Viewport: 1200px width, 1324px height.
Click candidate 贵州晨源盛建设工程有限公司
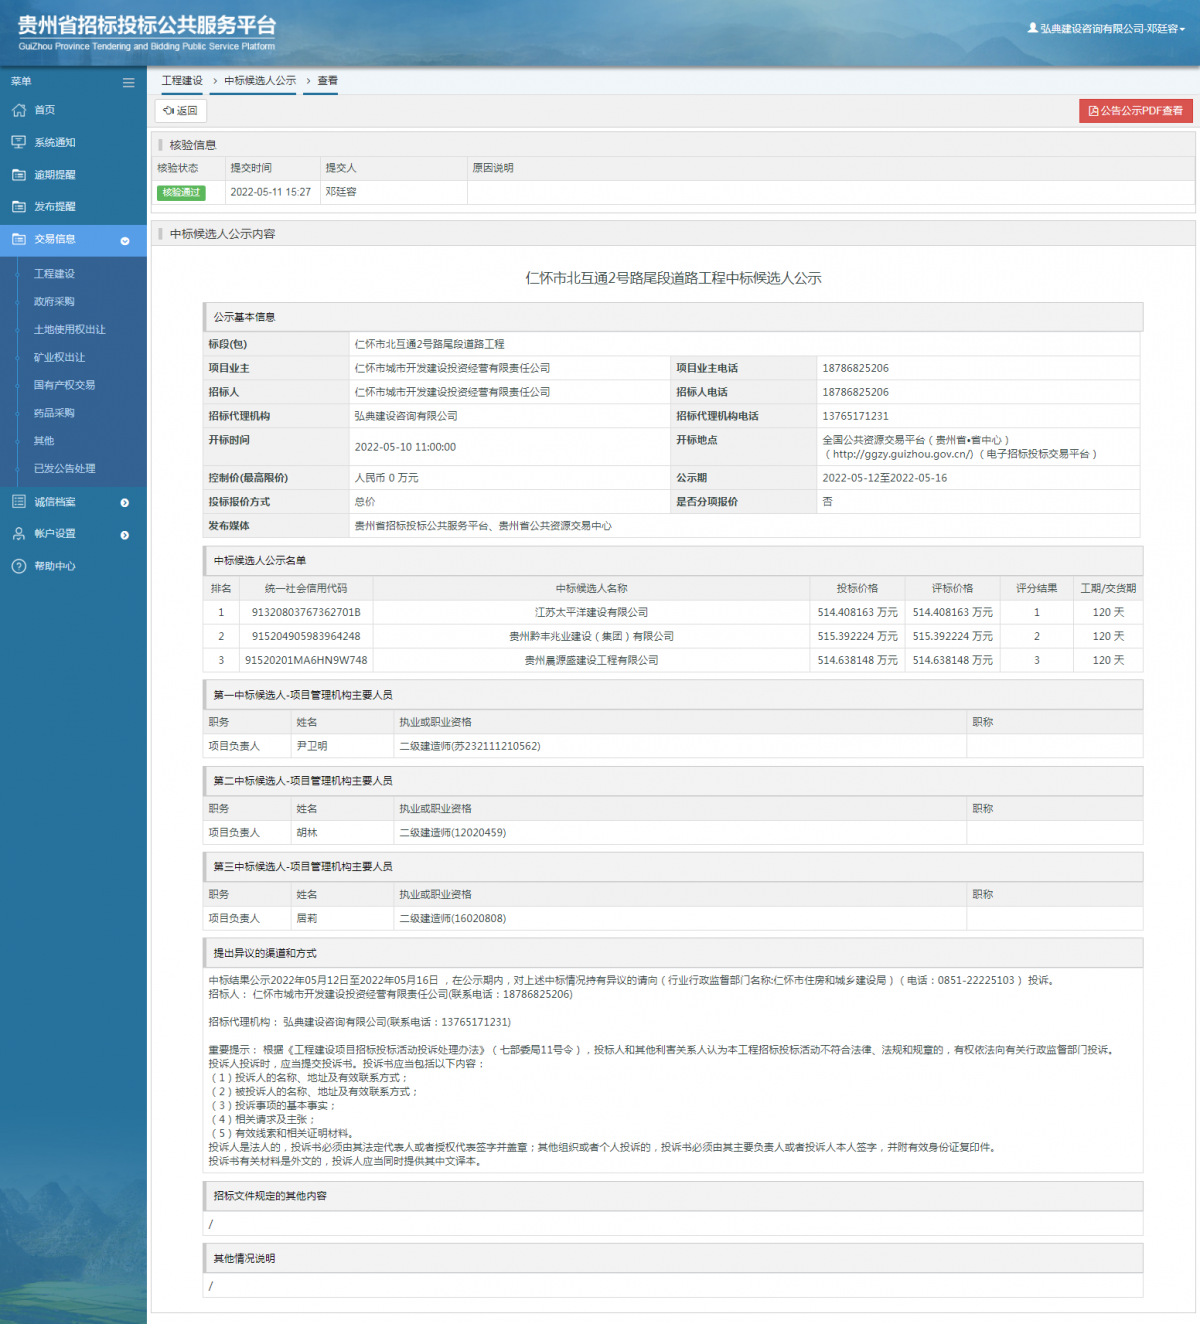(591, 660)
